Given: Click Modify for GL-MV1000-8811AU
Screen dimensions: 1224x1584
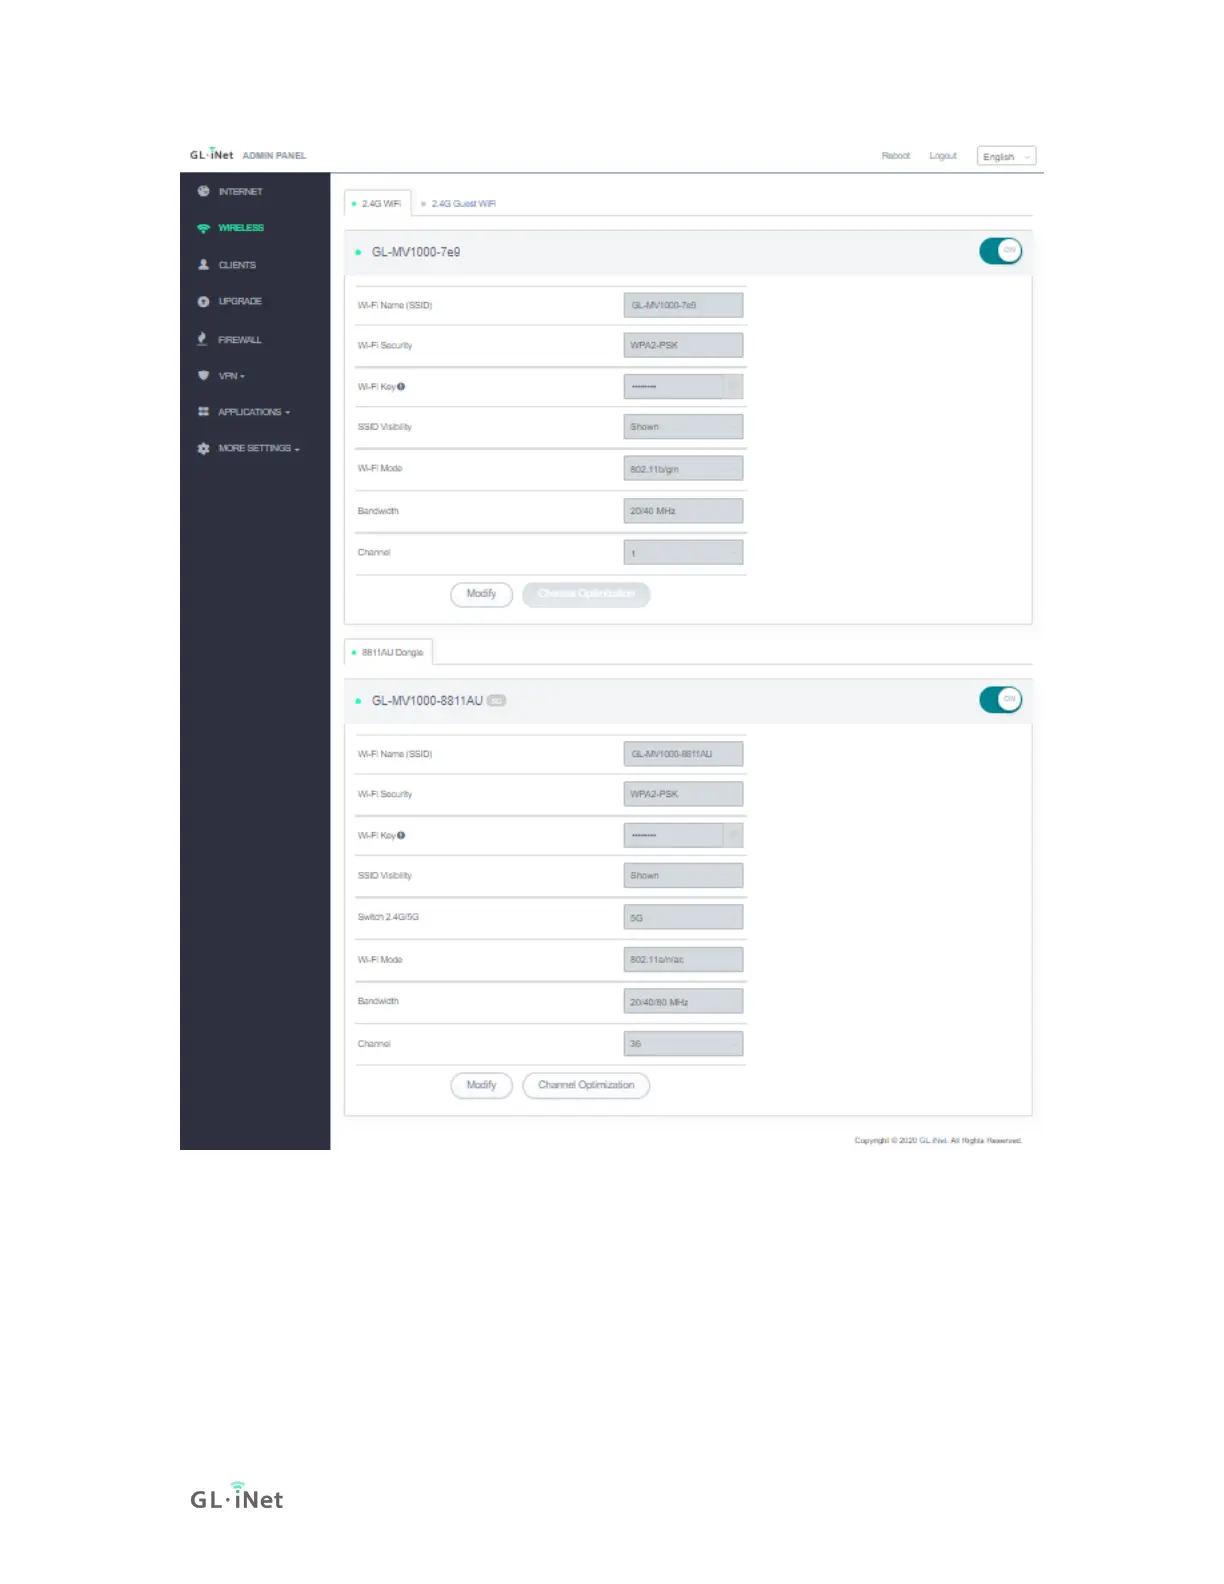Looking at the screenshot, I should coord(481,1085).
